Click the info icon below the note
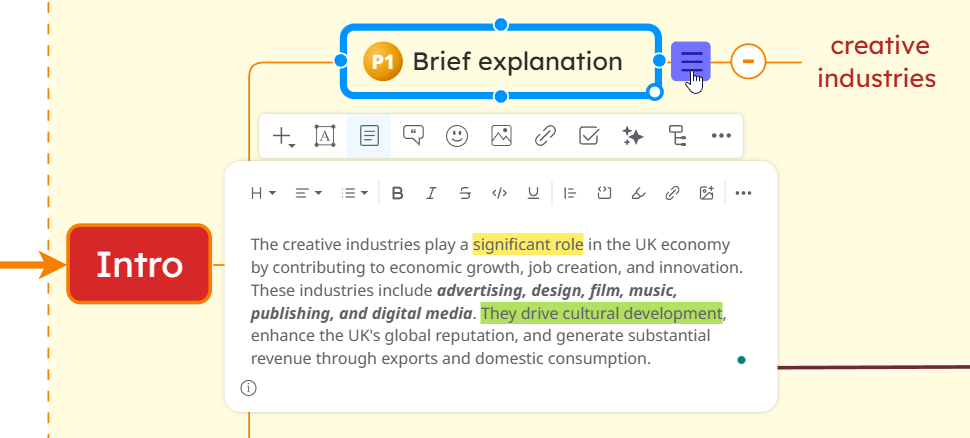The image size is (970, 438). click(248, 388)
